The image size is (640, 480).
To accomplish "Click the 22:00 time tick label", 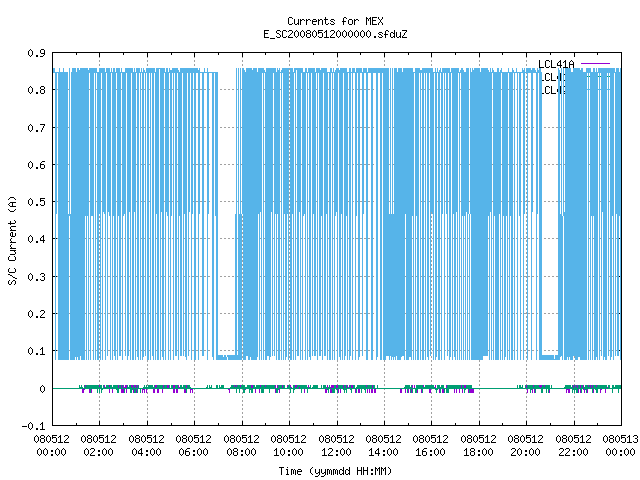I will (x=573, y=452).
